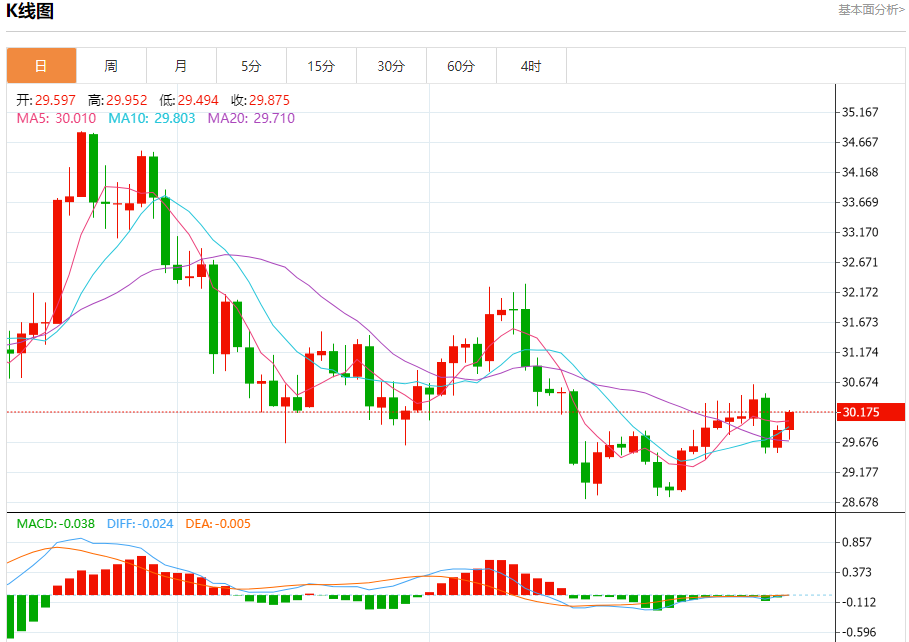Click the -0.112 MACD axis label
Screen dimensions: 909x642
click(857, 603)
